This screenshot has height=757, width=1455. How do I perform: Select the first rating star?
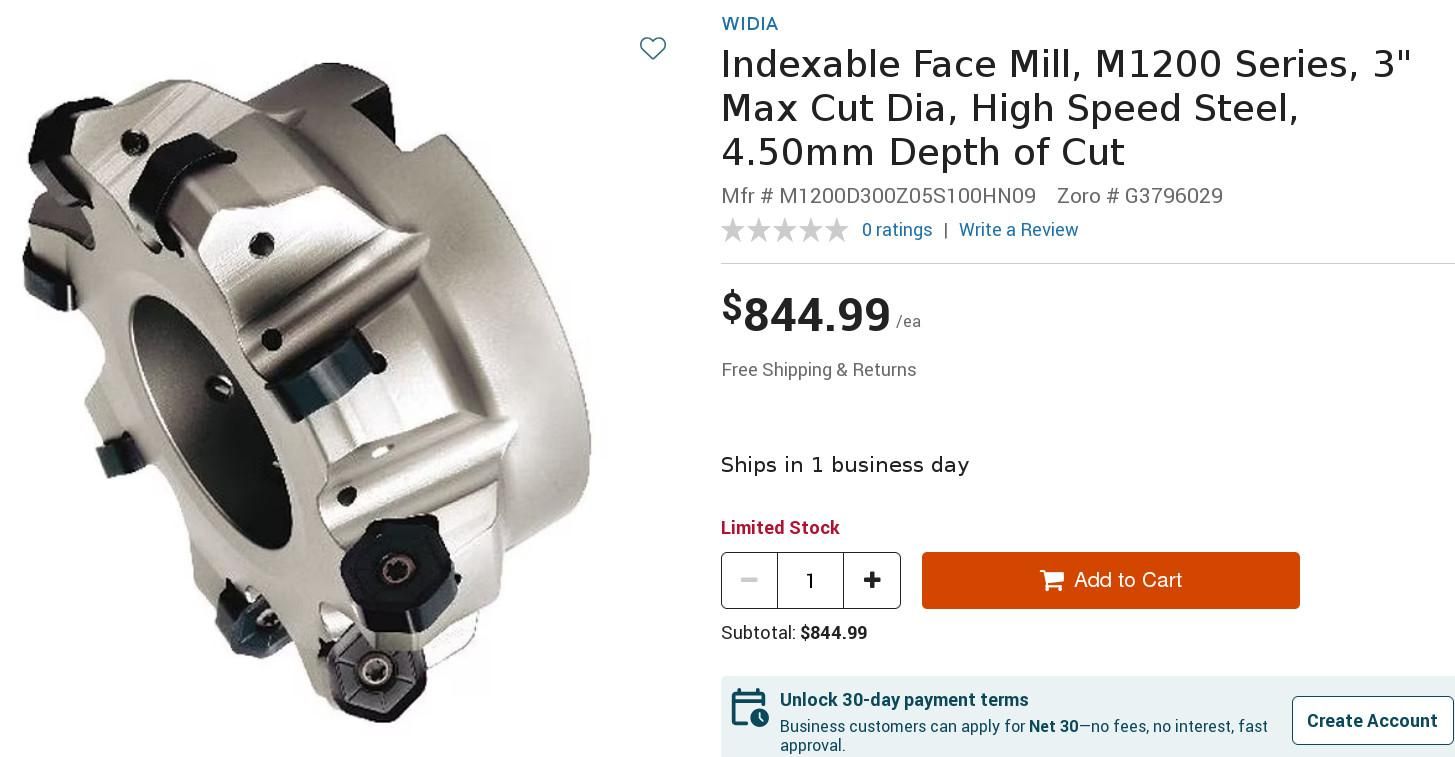733,230
